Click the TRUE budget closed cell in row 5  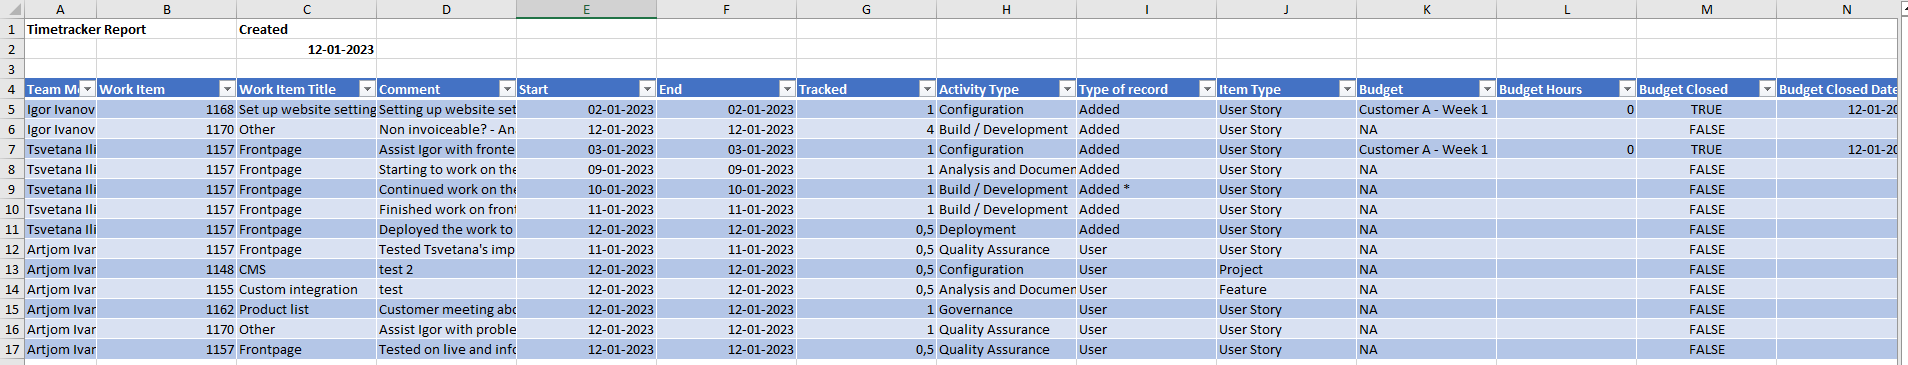pos(1706,109)
